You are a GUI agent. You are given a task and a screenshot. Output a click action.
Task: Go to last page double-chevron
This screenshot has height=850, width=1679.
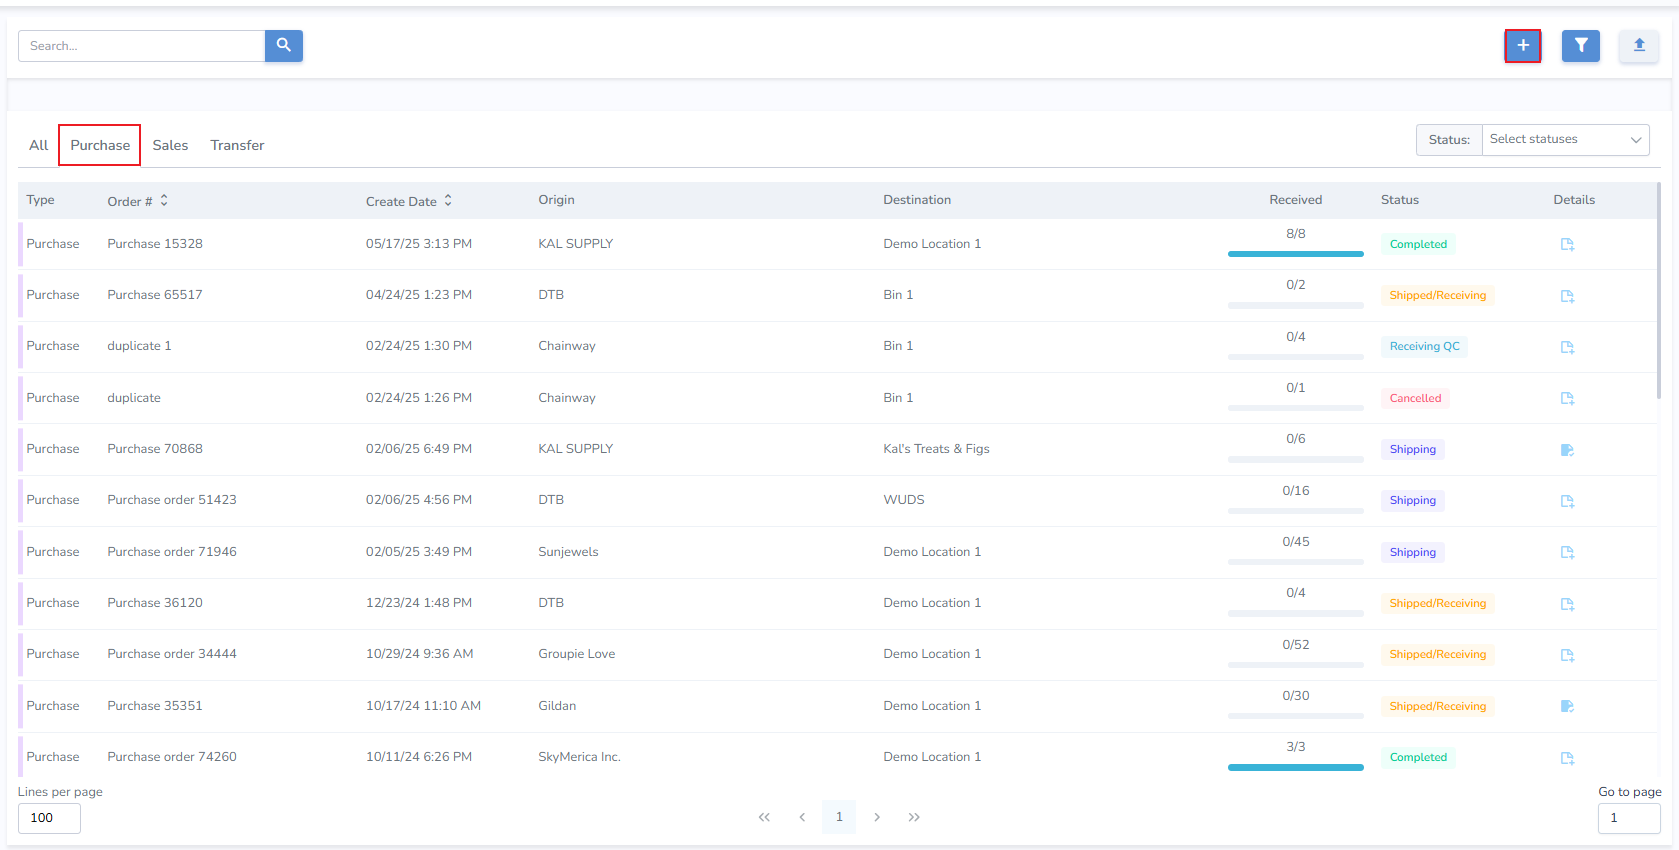tap(914, 817)
